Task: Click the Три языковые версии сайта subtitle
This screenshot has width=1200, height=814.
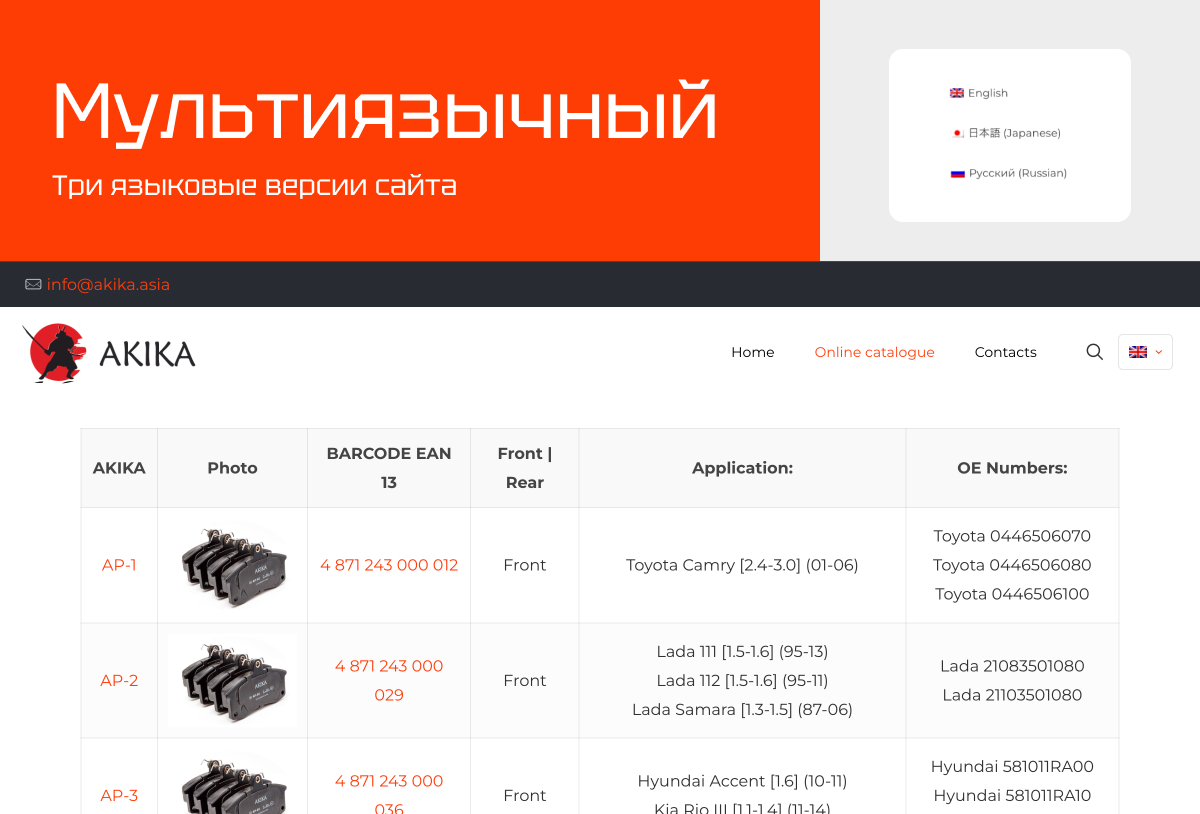Action: (255, 186)
